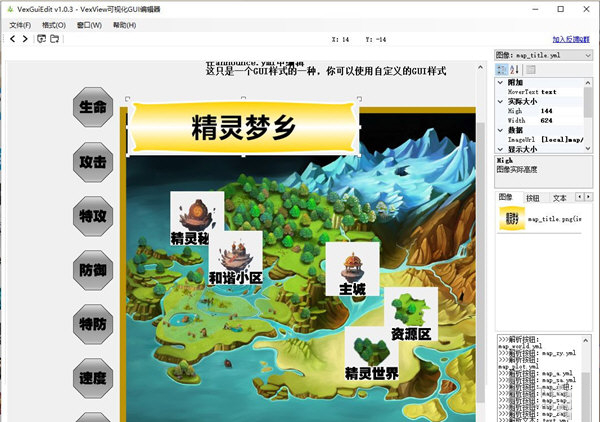
Task: Click the forward arrow in toolbar
Action: coord(25,39)
